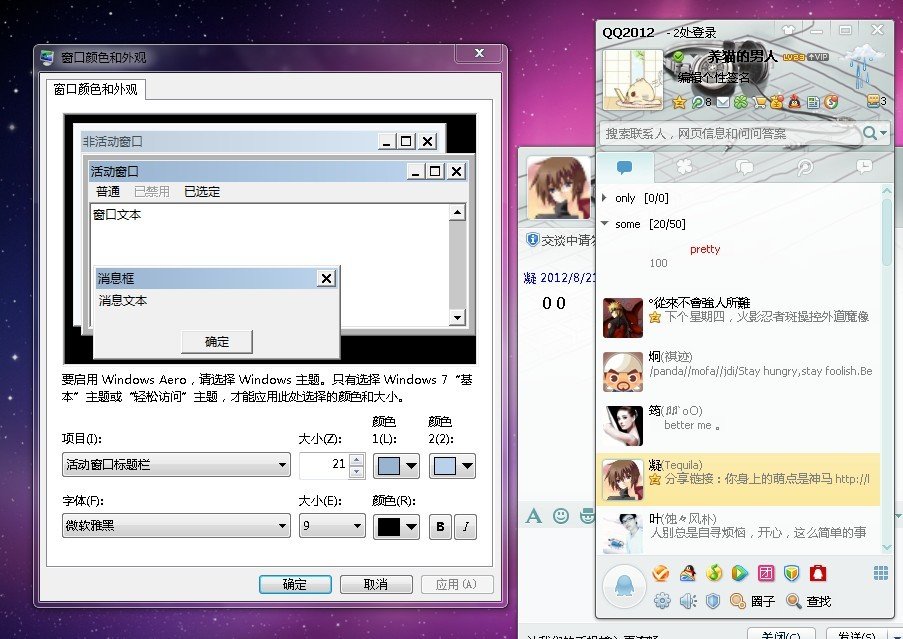
Task: Click the QQ Mail envelope icon
Action: pos(722,102)
